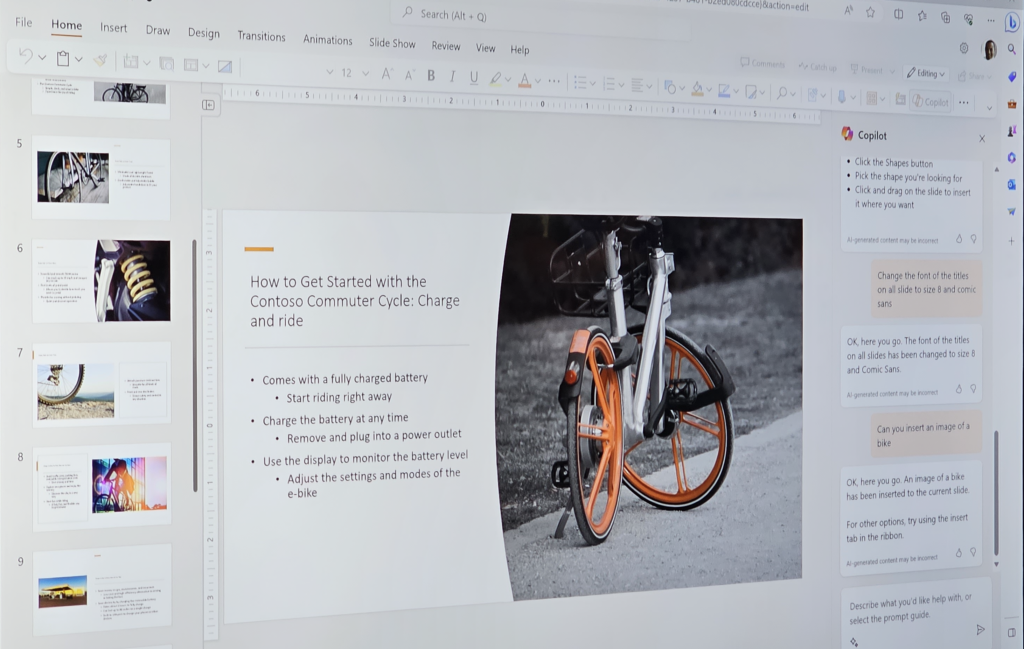This screenshot has width=1024, height=649.
Task: Select slide 6 thumbnail
Action: coord(101,281)
